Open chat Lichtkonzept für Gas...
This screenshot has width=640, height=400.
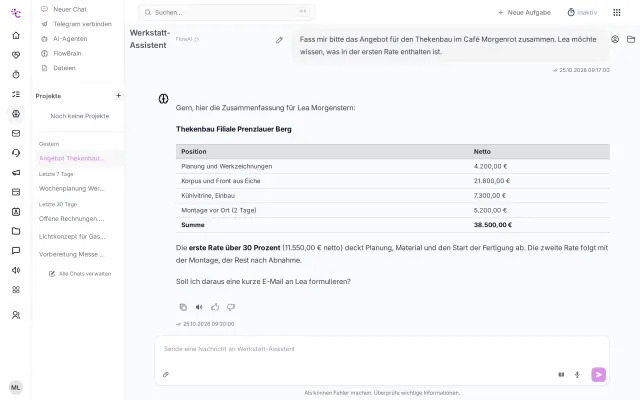(x=72, y=236)
